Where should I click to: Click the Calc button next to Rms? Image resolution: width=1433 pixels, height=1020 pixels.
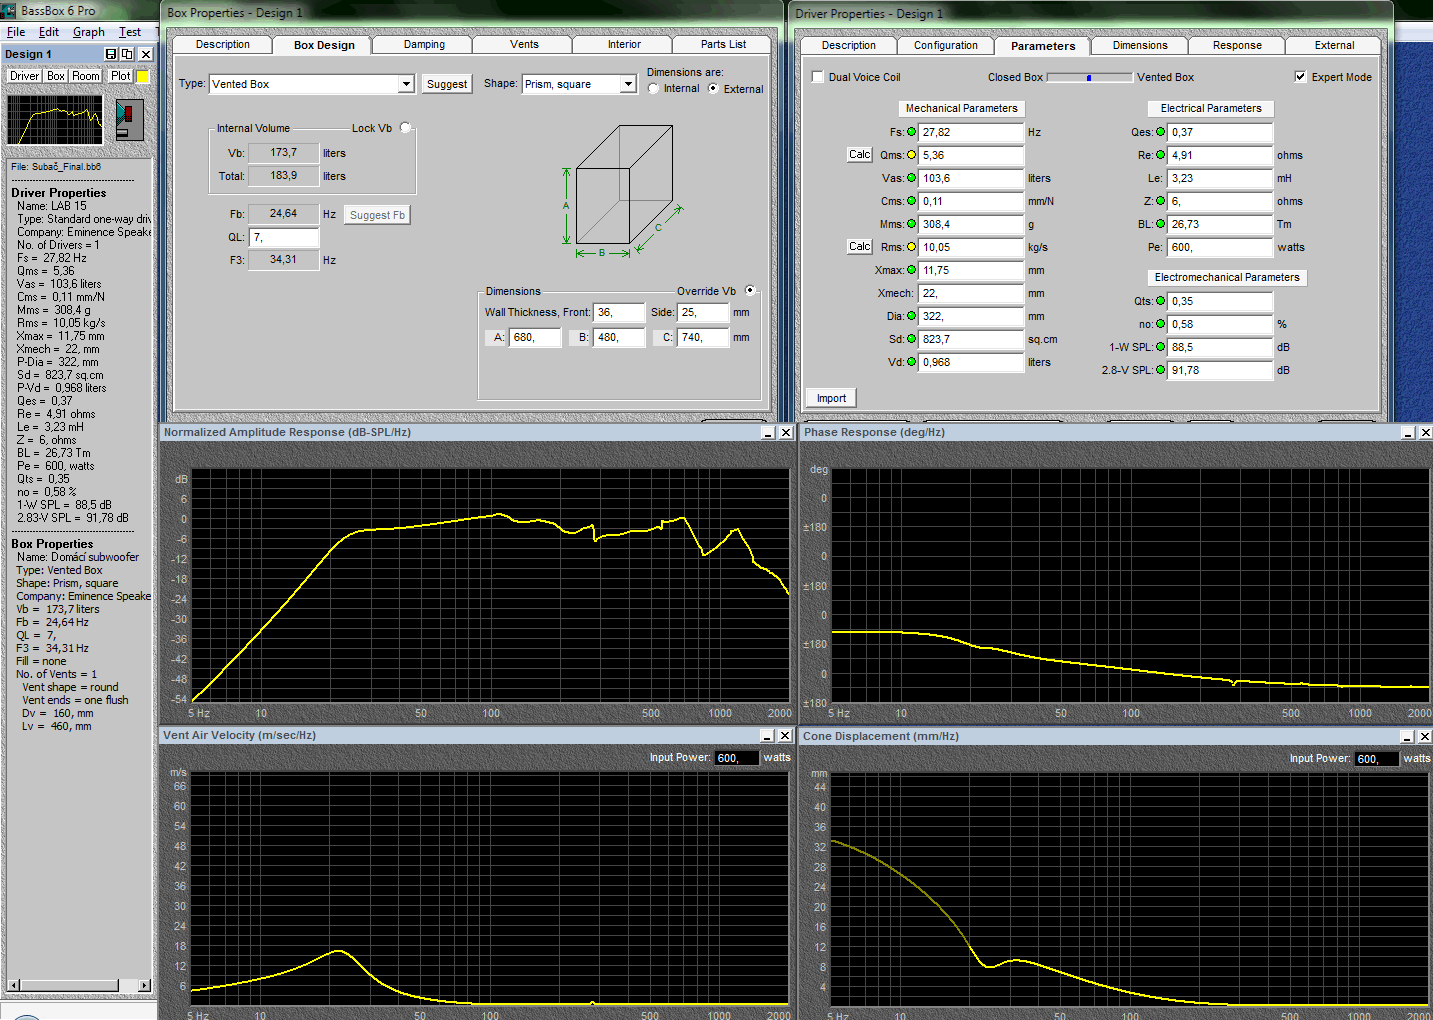[x=860, y=246]
